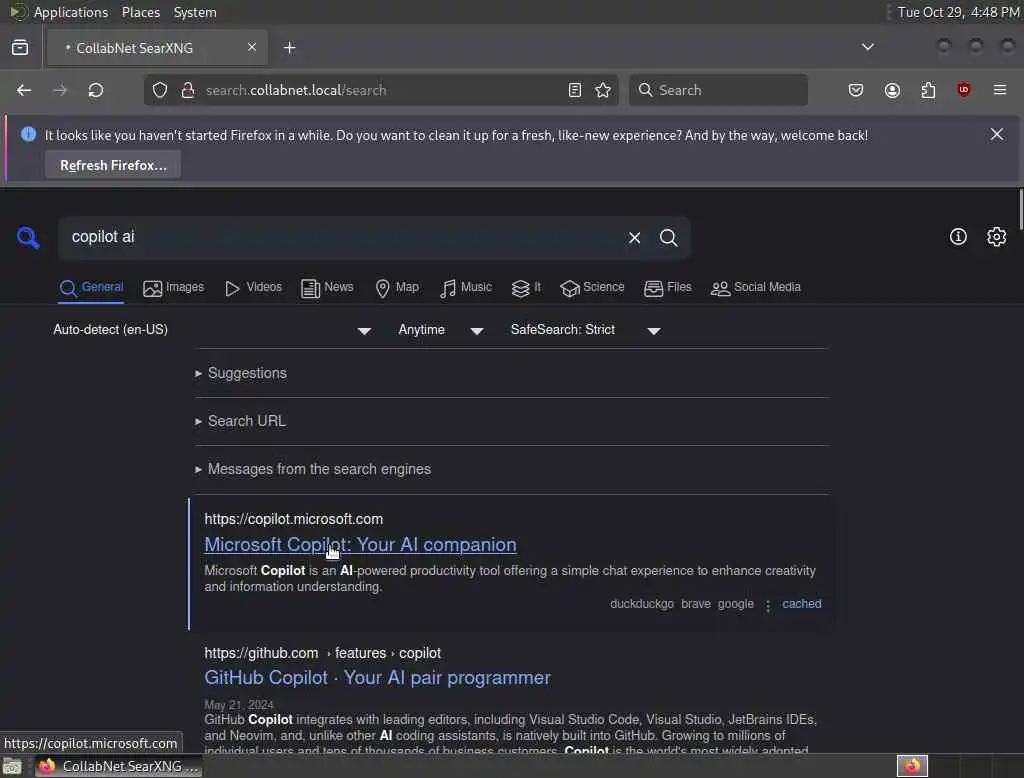Bookmark this page with star icon
1024x778 pixels.
[x=603, y=90]
